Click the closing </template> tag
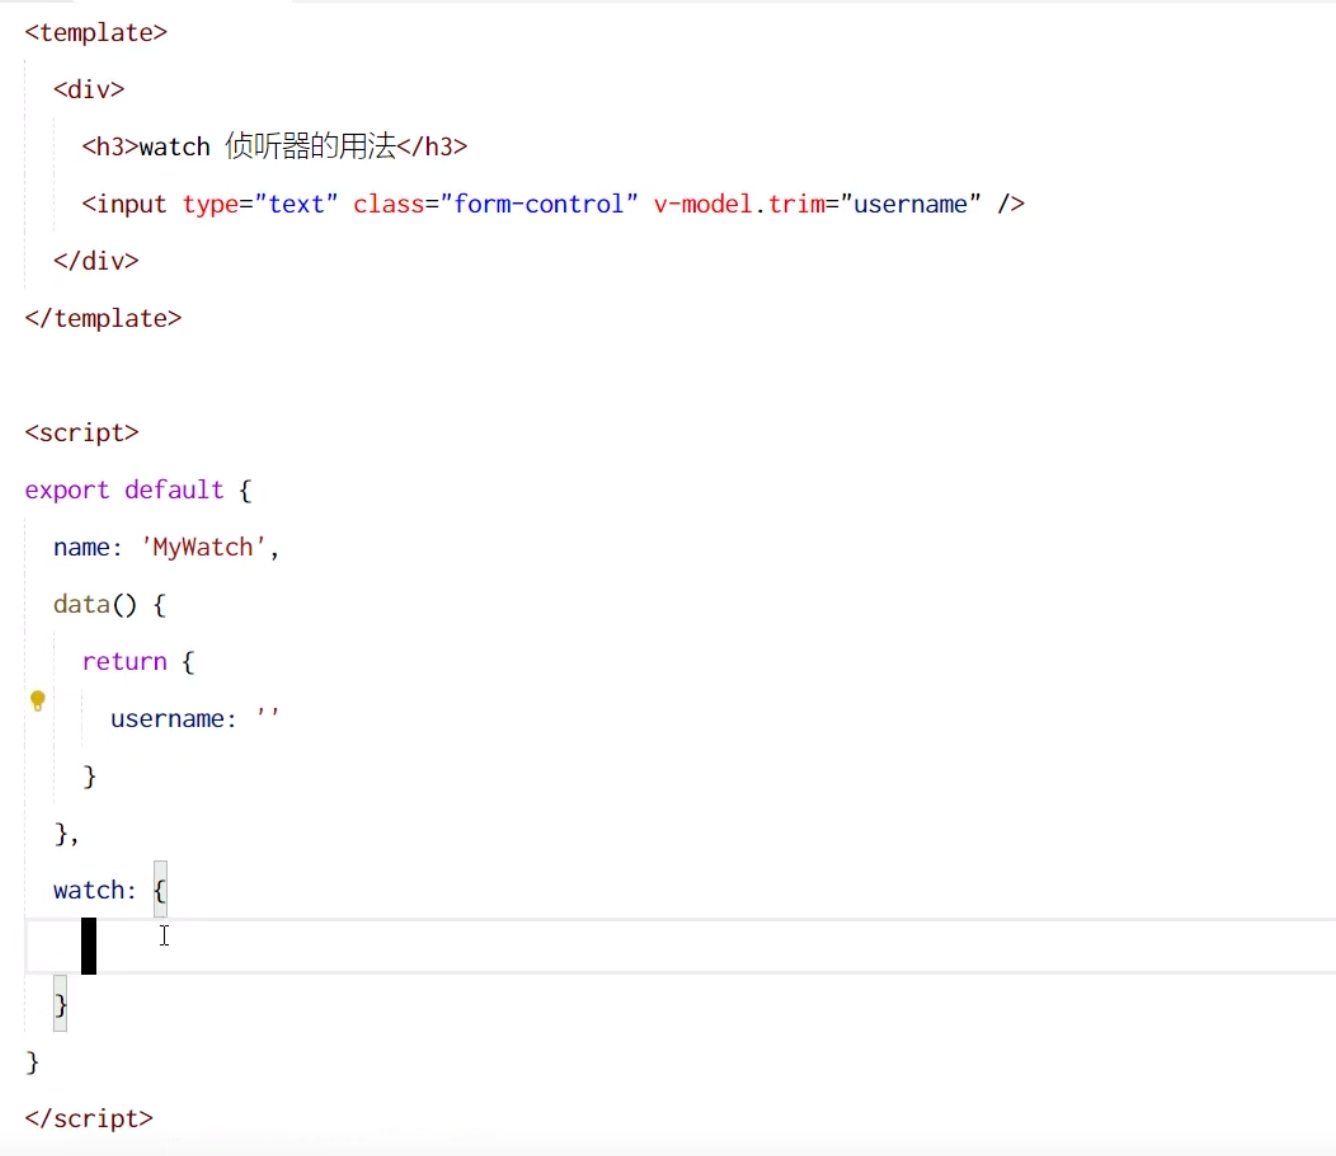Viewport: 1336px width, 1156px height. coord(103,318)
